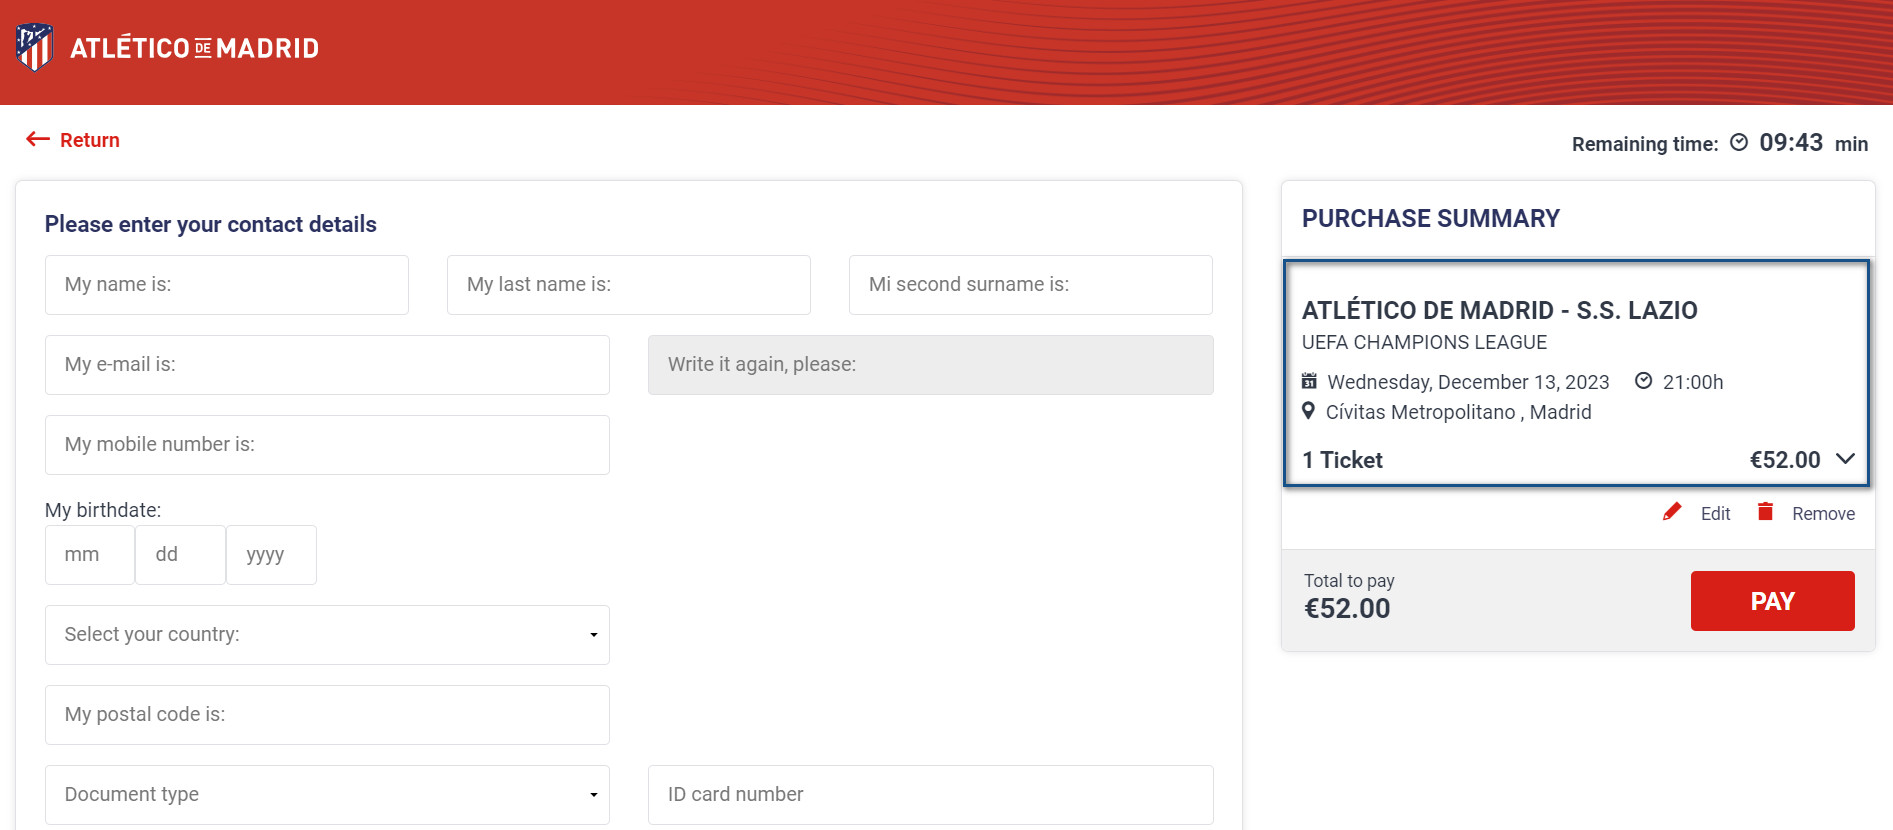Click the location pin icon by Cívitas Metropolitano
Screen dimensions: 1893x830
pos(1308,411)
